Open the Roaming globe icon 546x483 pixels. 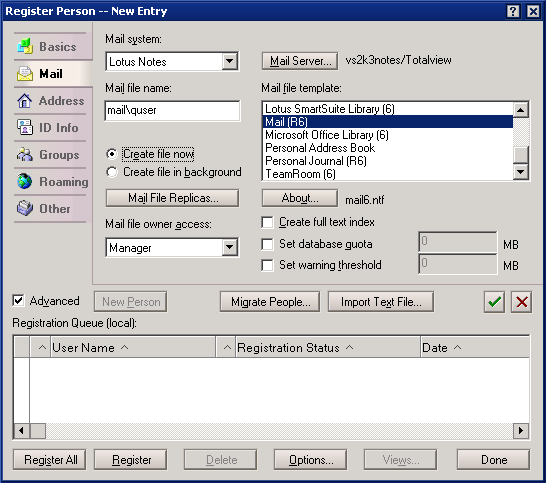click(x=25, y=181)
